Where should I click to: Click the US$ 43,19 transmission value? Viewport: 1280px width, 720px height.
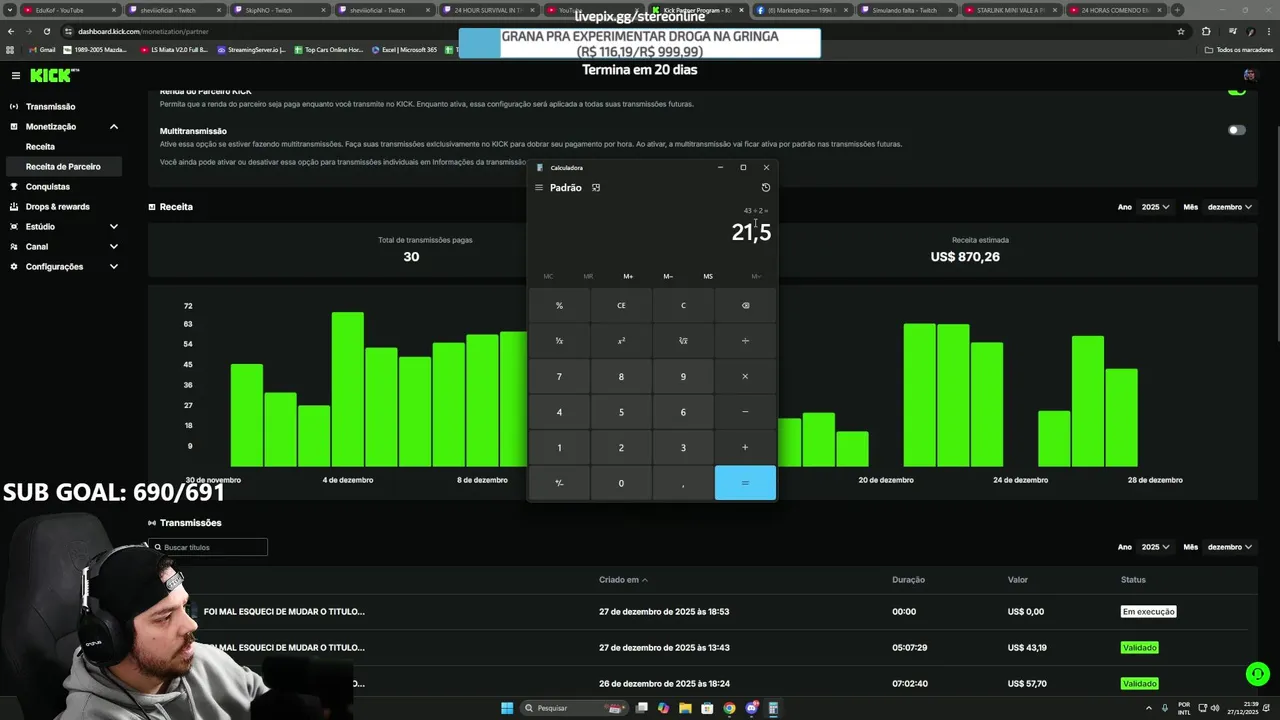[1027, 648]
